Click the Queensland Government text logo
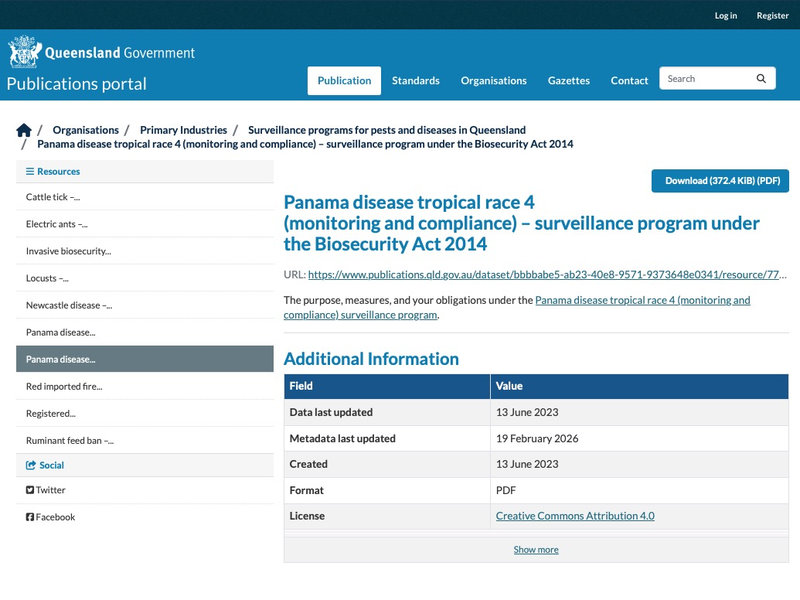The width and height of the screenshot is (800, 600). (120, 53)
